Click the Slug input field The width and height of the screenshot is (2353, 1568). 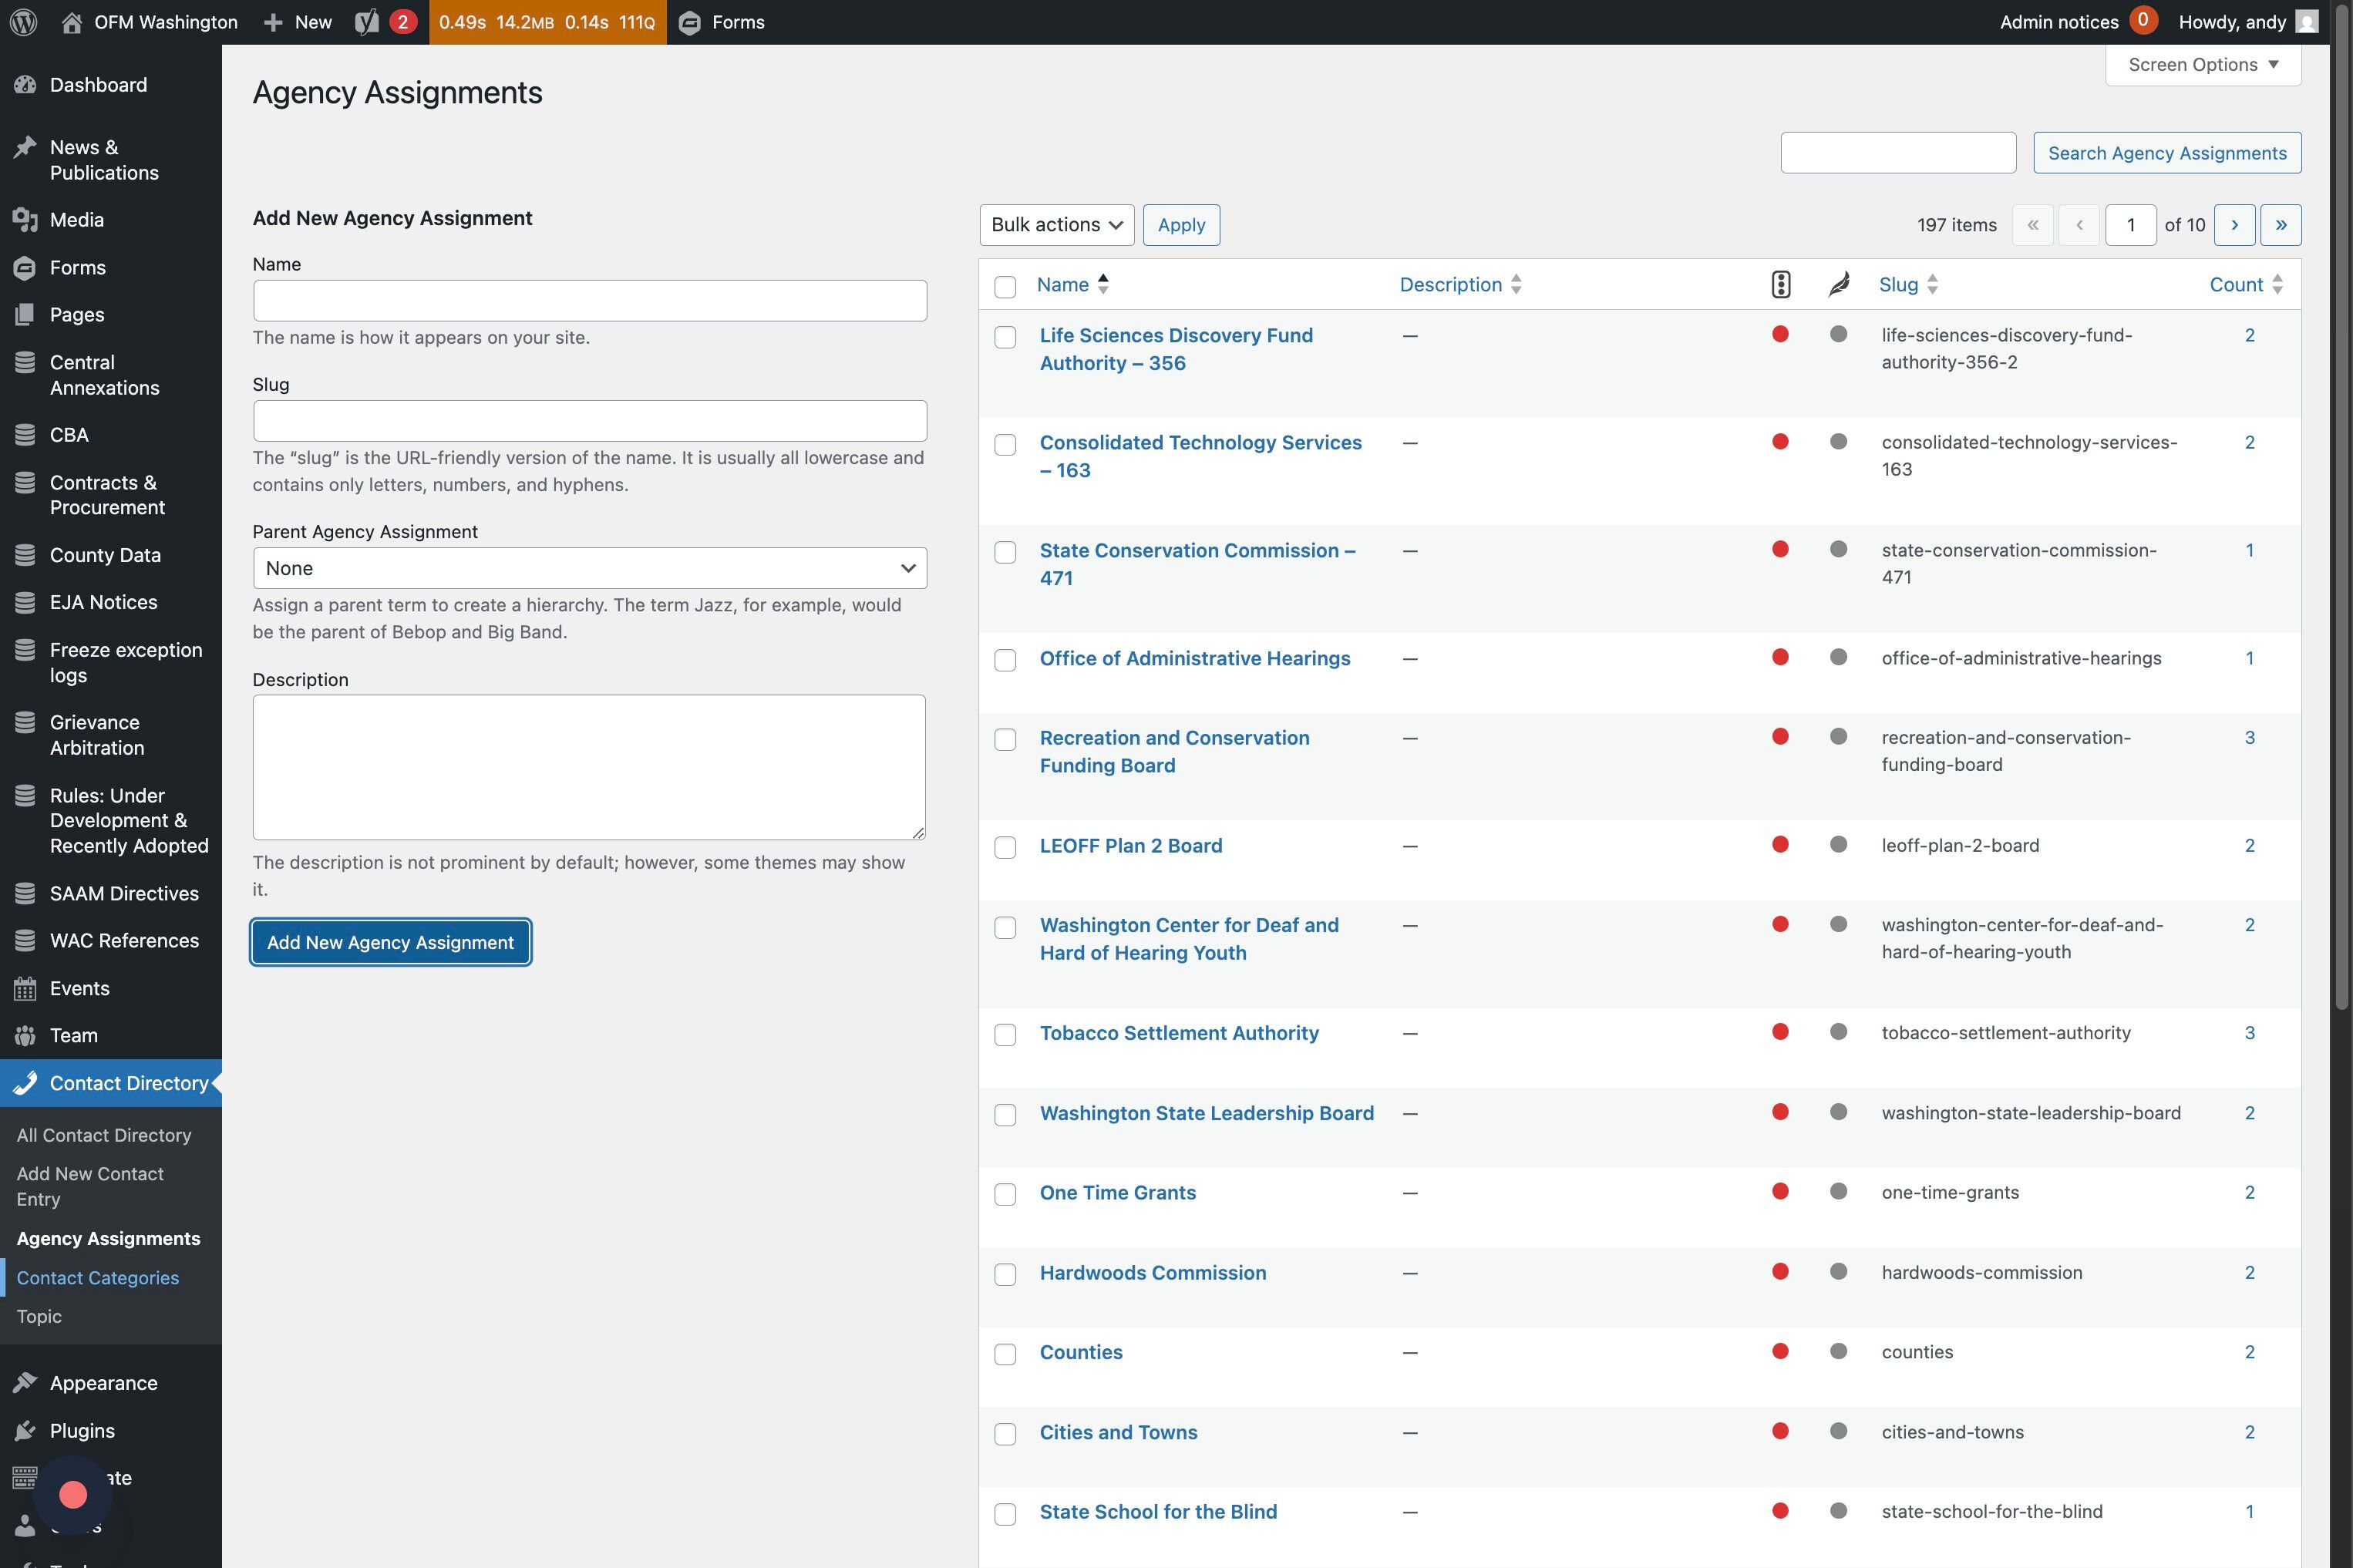point(589,421)
